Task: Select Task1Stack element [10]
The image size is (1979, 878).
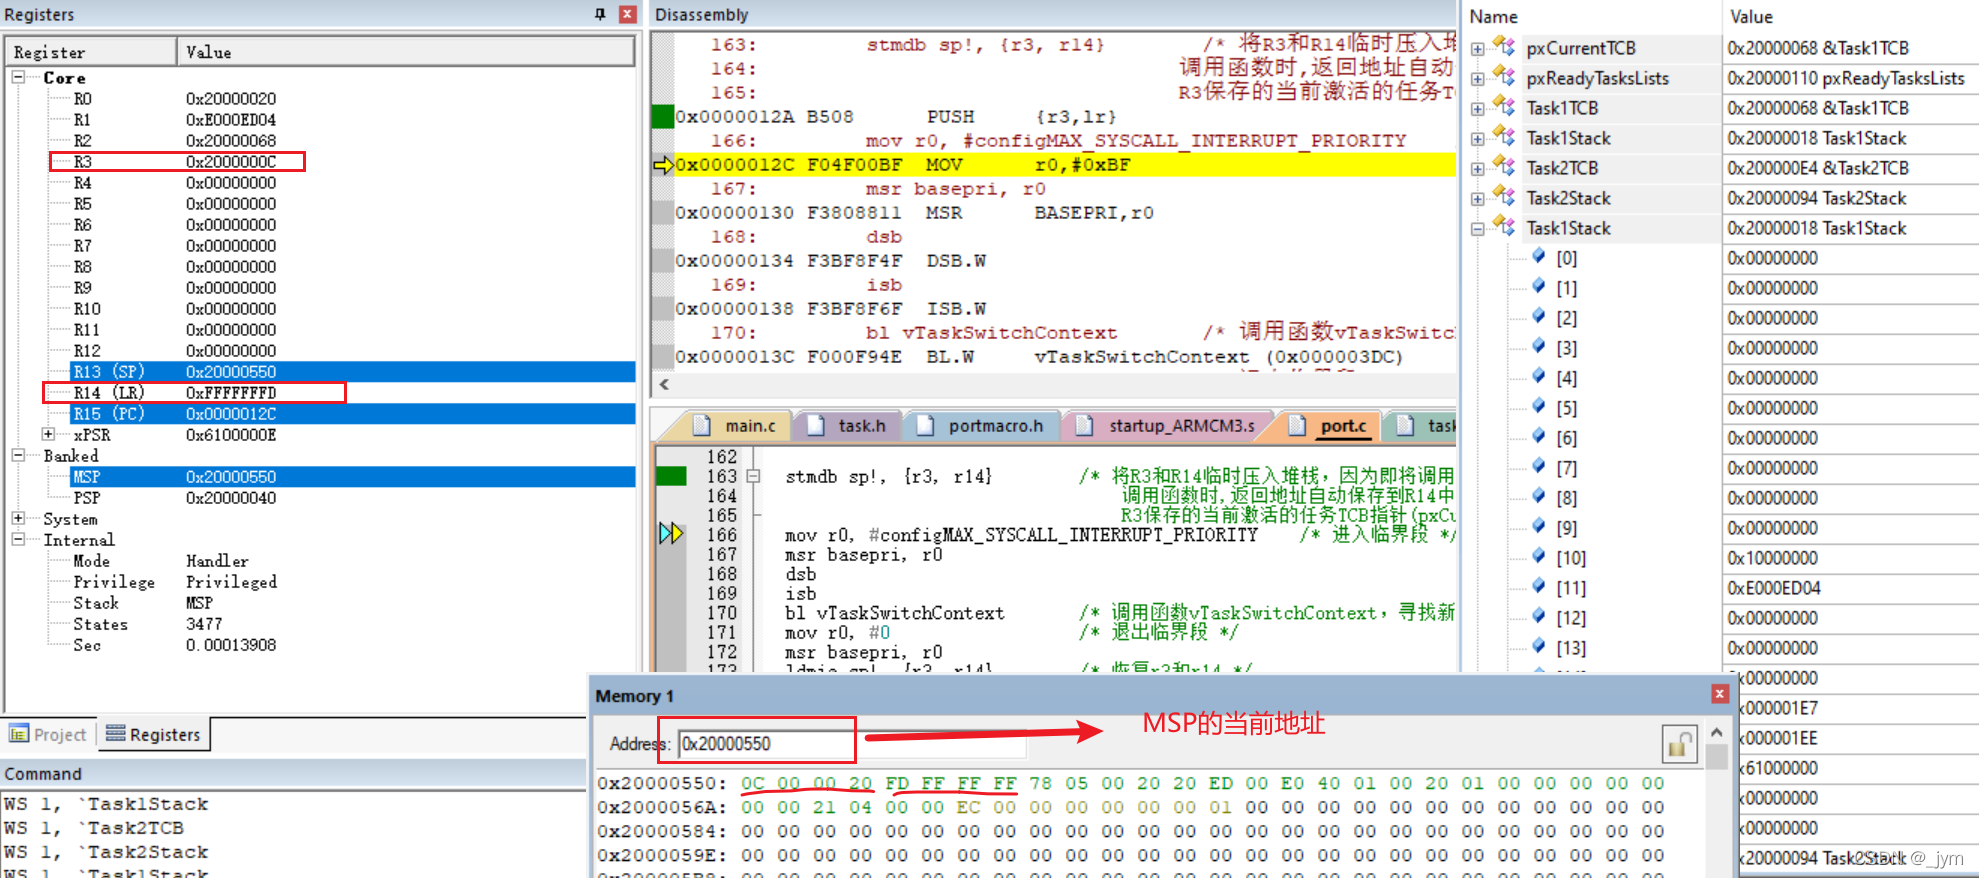Action: tap(1570, 558)
